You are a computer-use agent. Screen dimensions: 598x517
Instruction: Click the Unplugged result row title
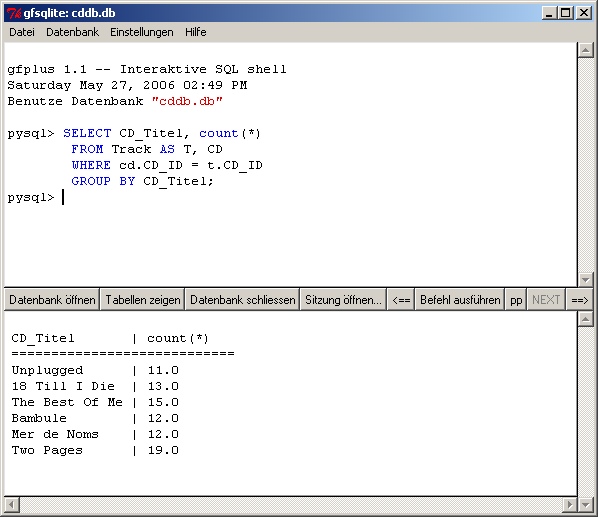(x=47, y=370)
